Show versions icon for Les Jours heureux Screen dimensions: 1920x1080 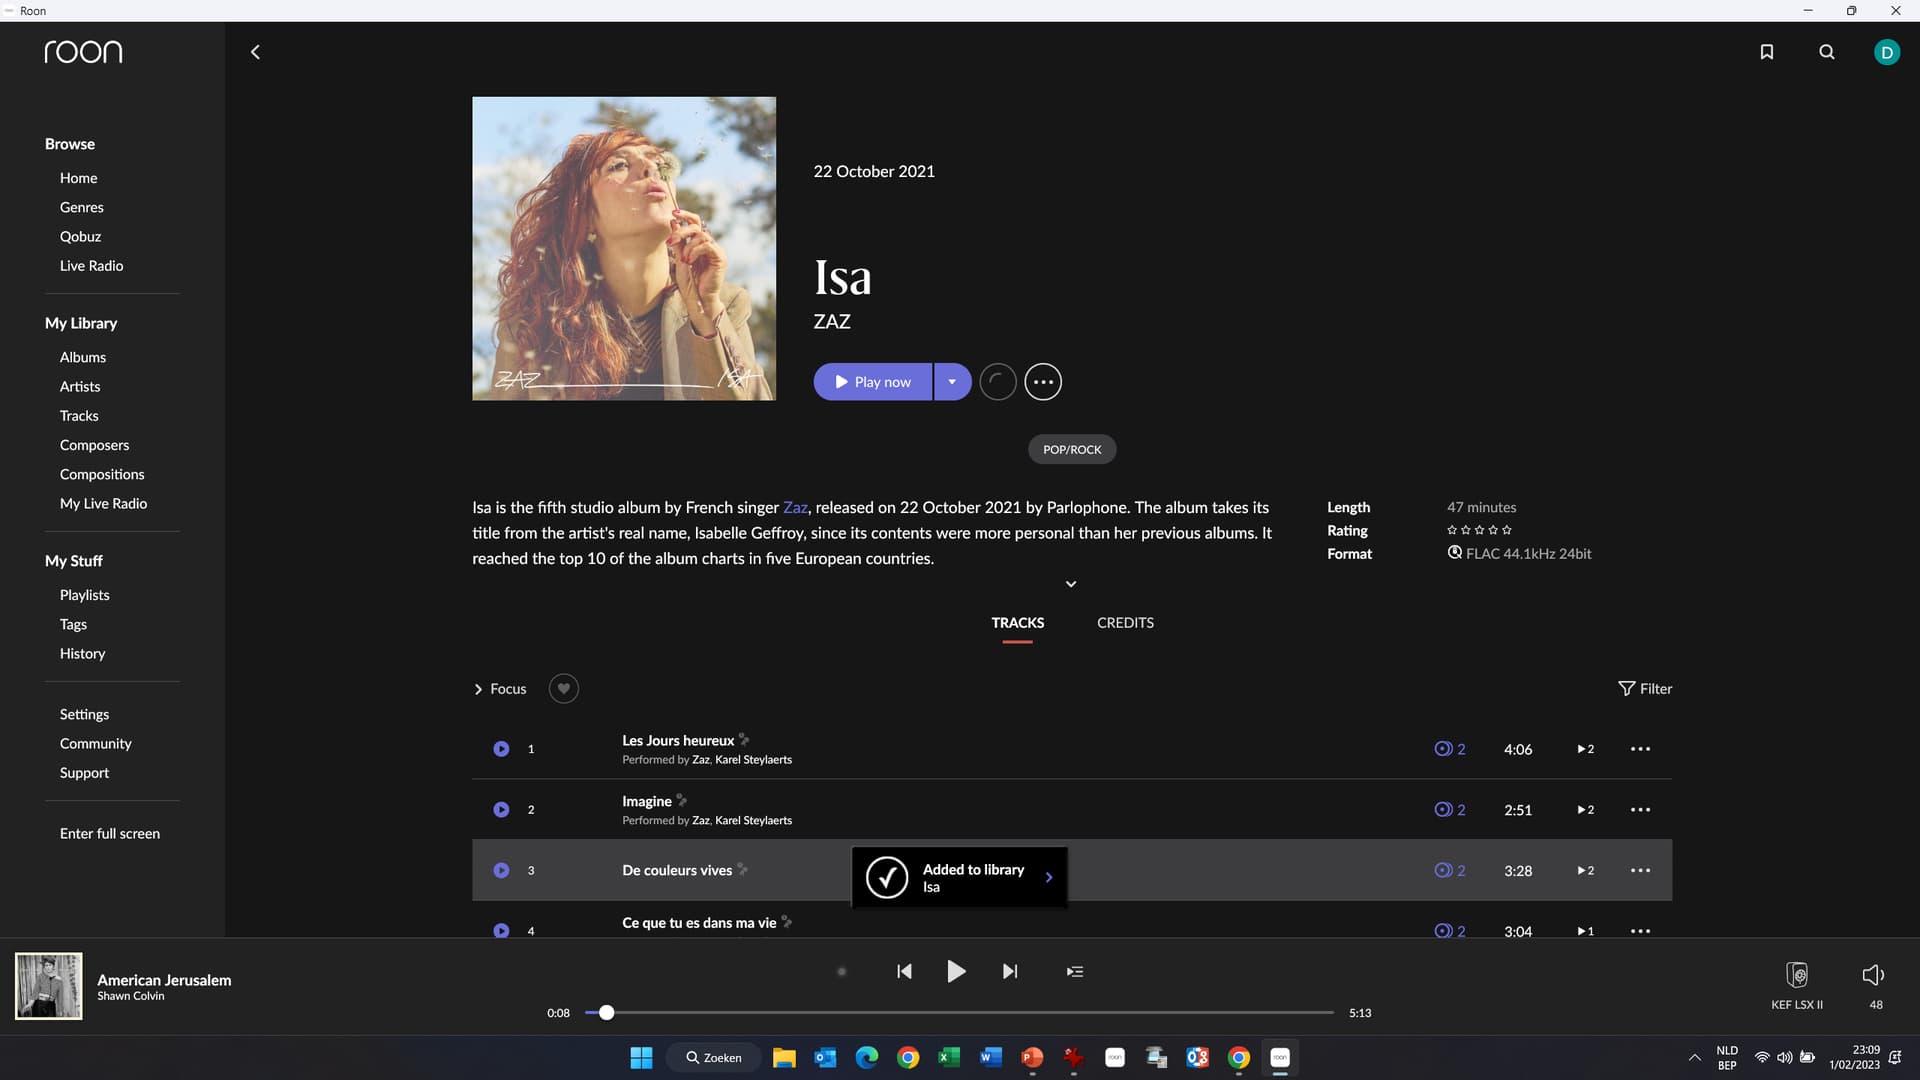click(1449, 749)
